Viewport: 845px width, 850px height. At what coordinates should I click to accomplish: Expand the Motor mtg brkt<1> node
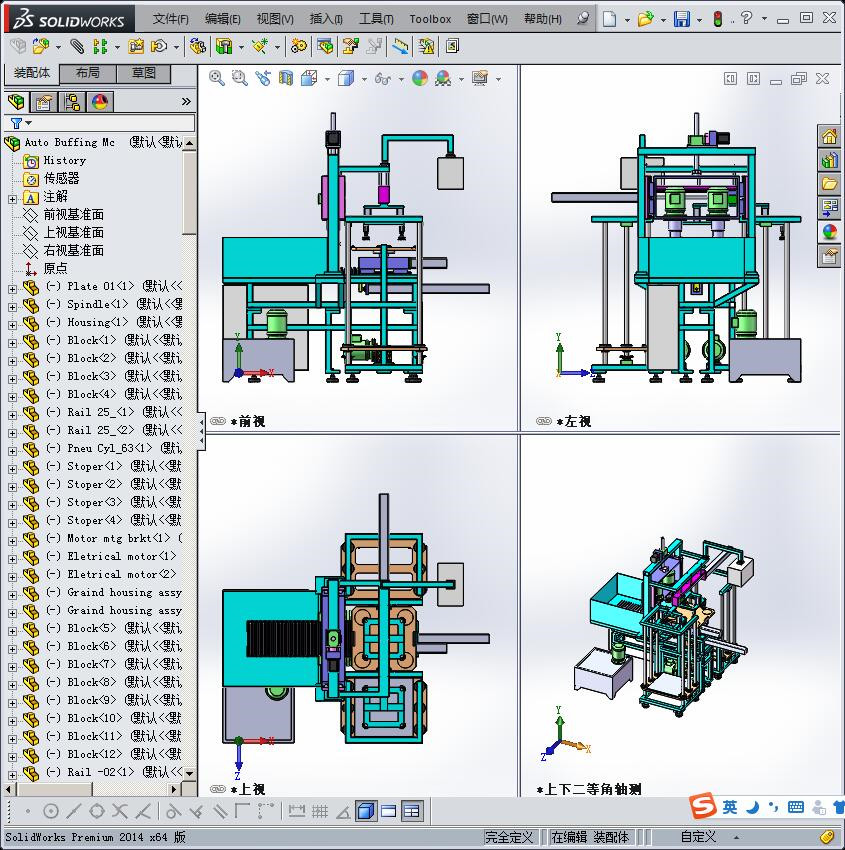point(12,541)
